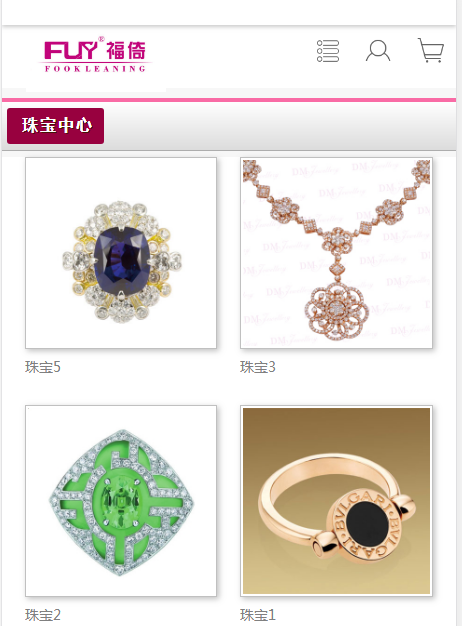This screenshot has height=626, width=462.
Task: Select the 珠宝中心 section tab
Action: tap(56, 126)
